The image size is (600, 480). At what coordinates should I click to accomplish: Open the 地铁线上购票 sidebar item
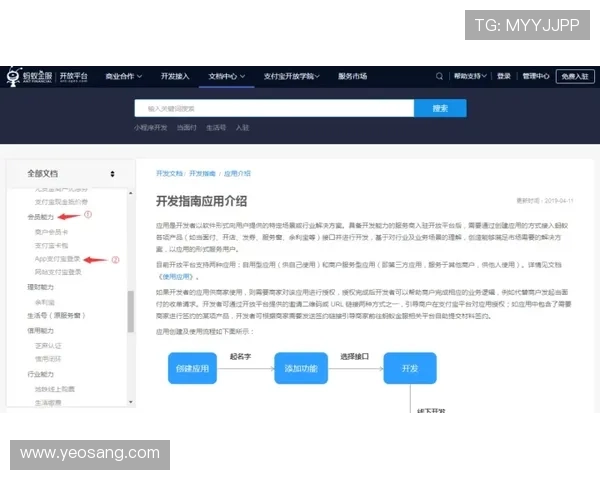[55, 389]
